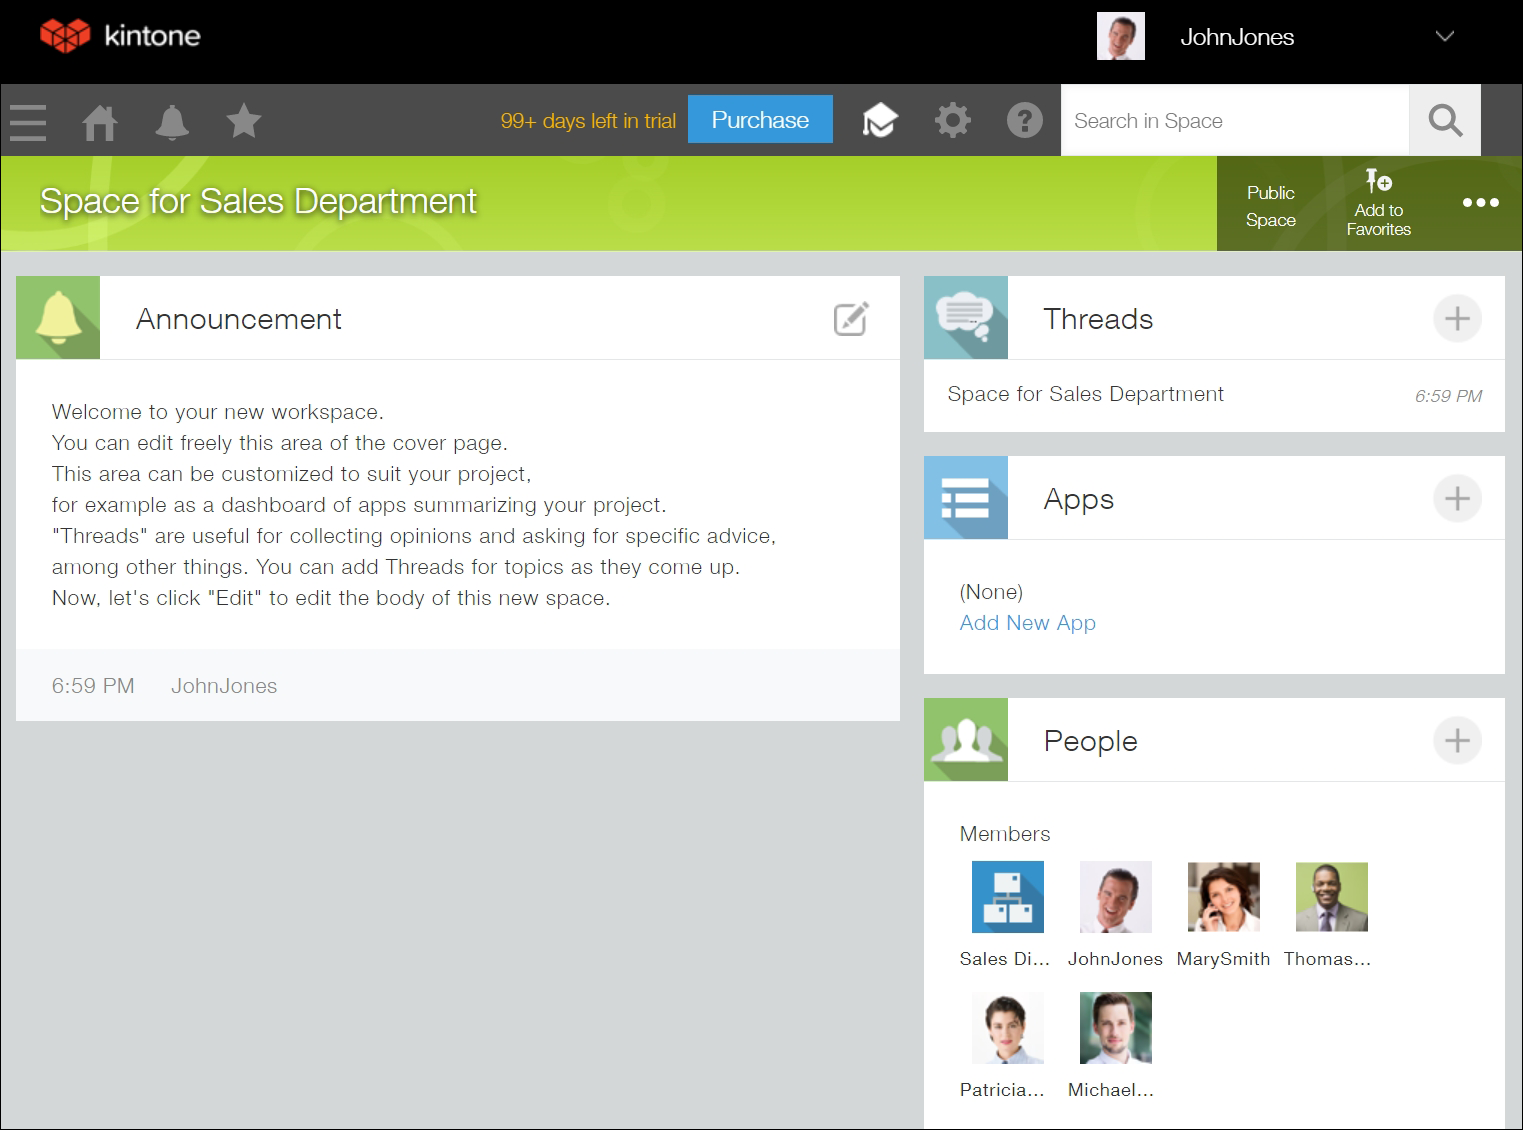The width and height of the screenshot is (1523, 1130).
Task: Expand the JohnJones account menu
Action: [1443, 37]
